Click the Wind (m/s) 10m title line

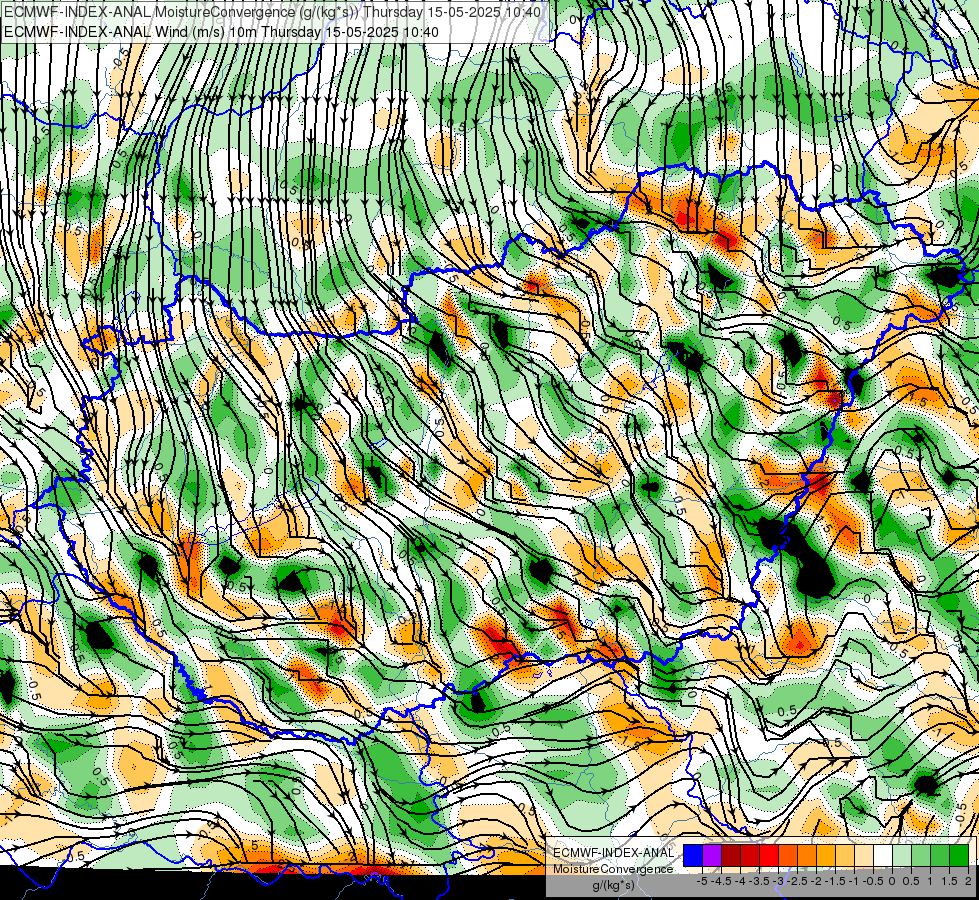coord(221,32)
